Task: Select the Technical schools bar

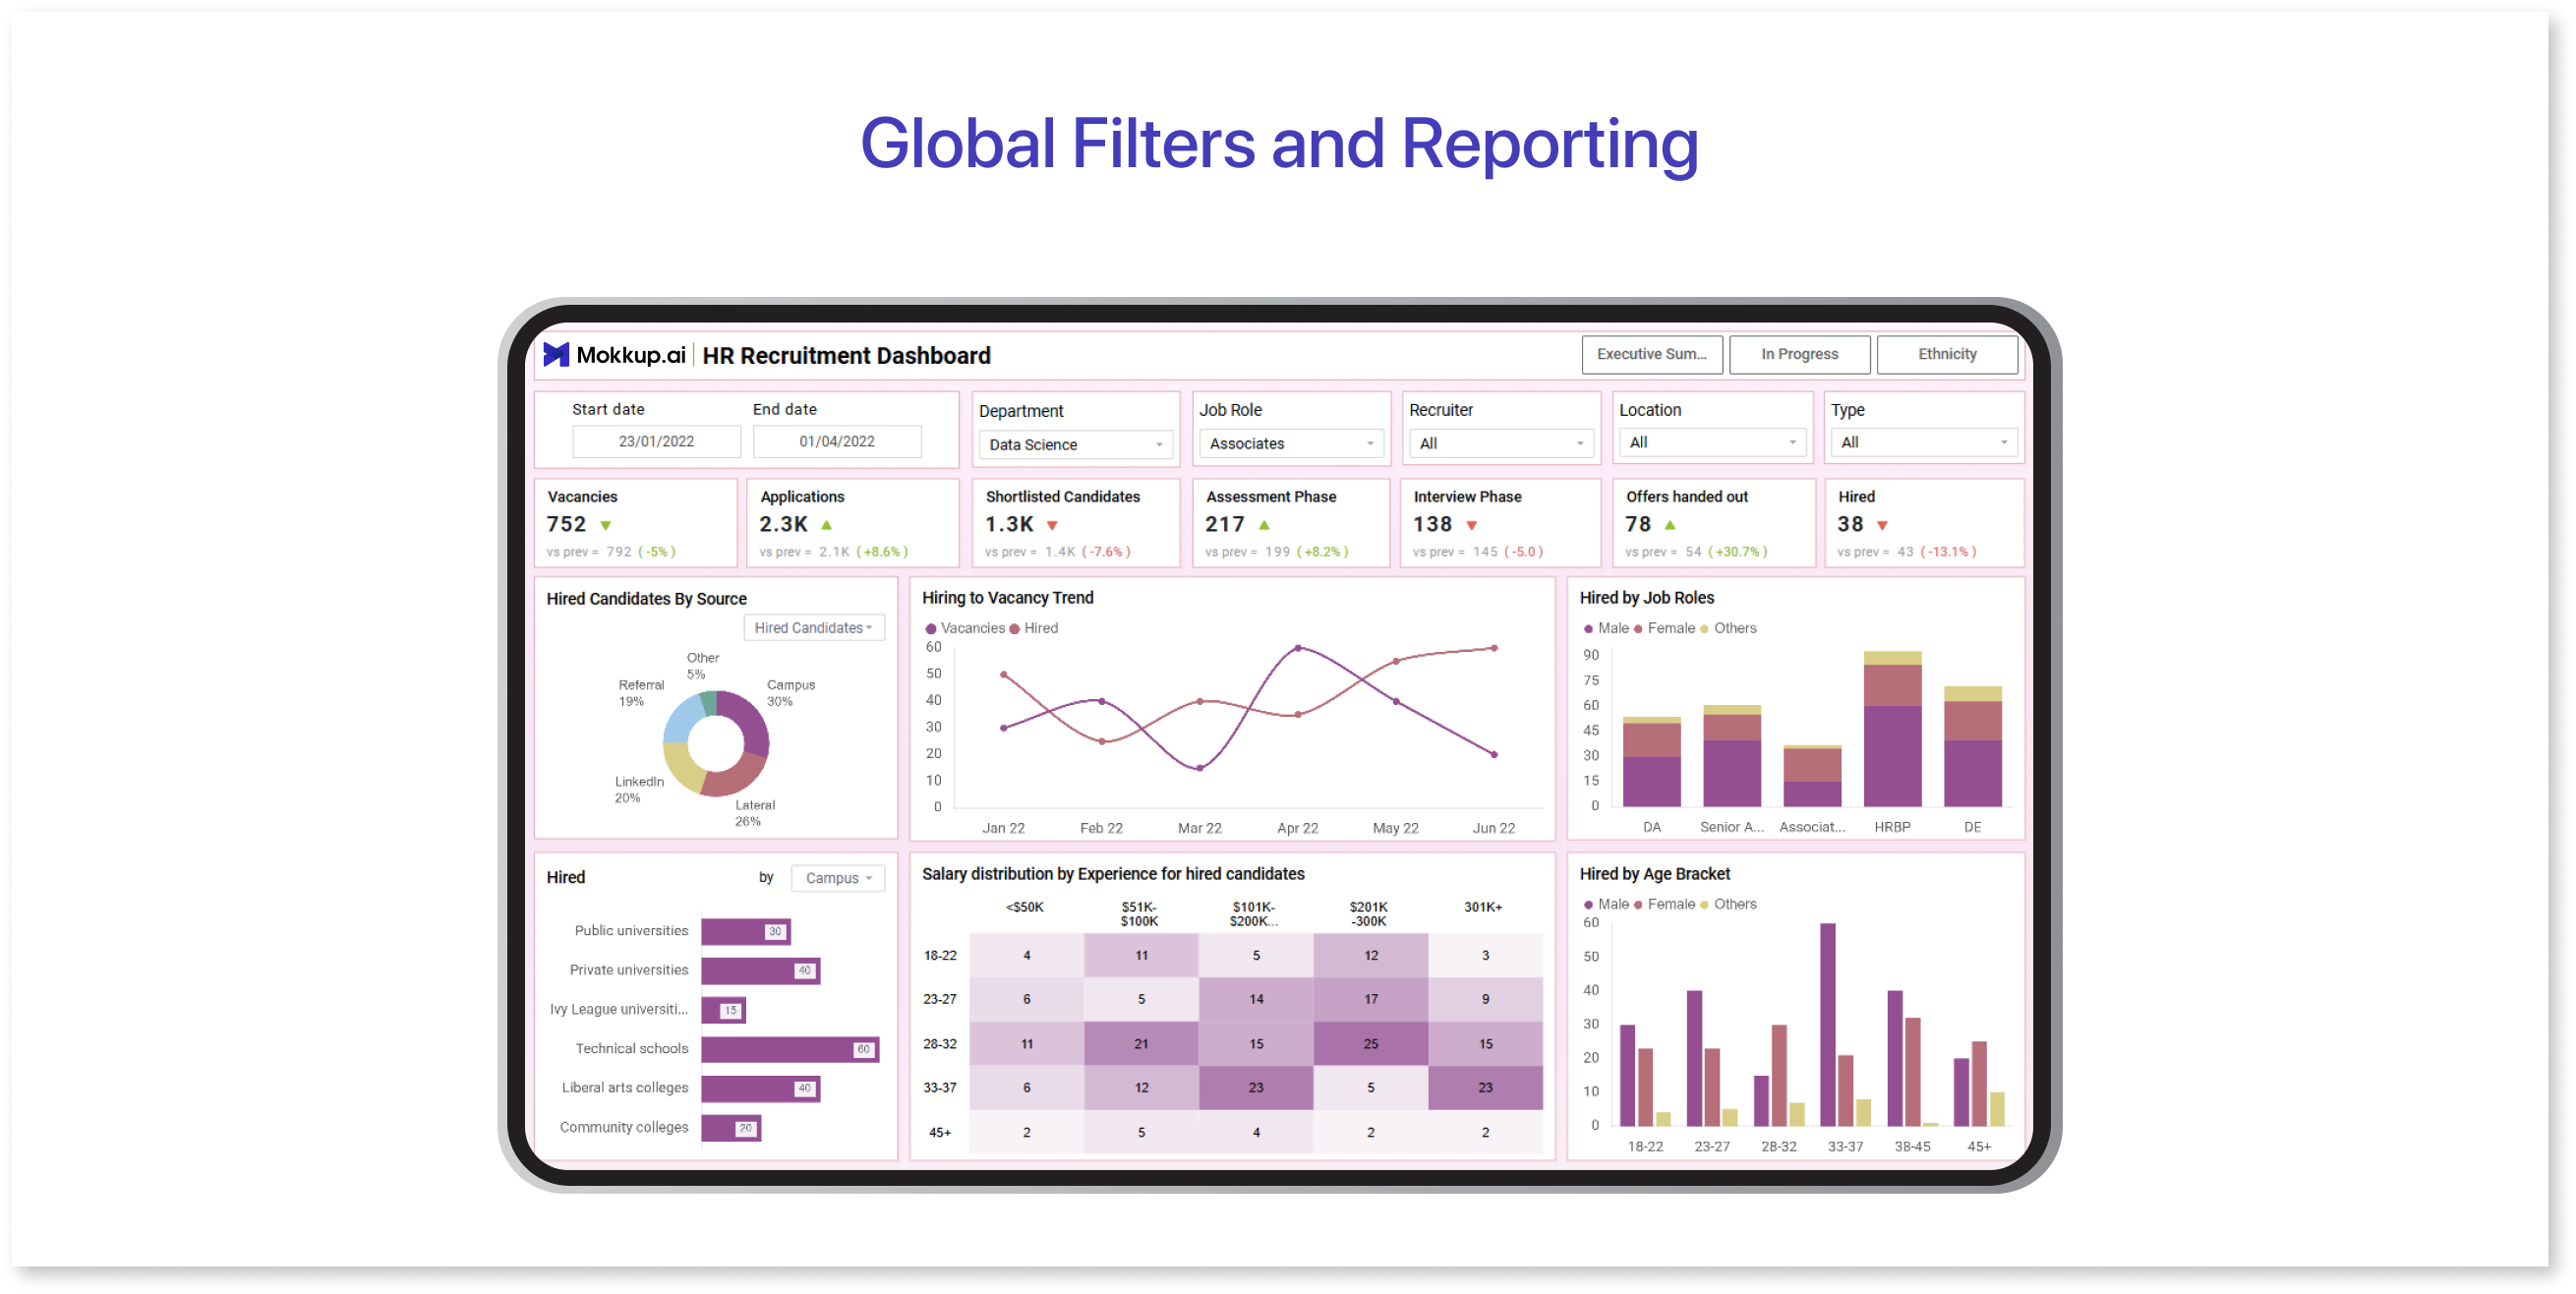Action: [x=790, y=1049]
